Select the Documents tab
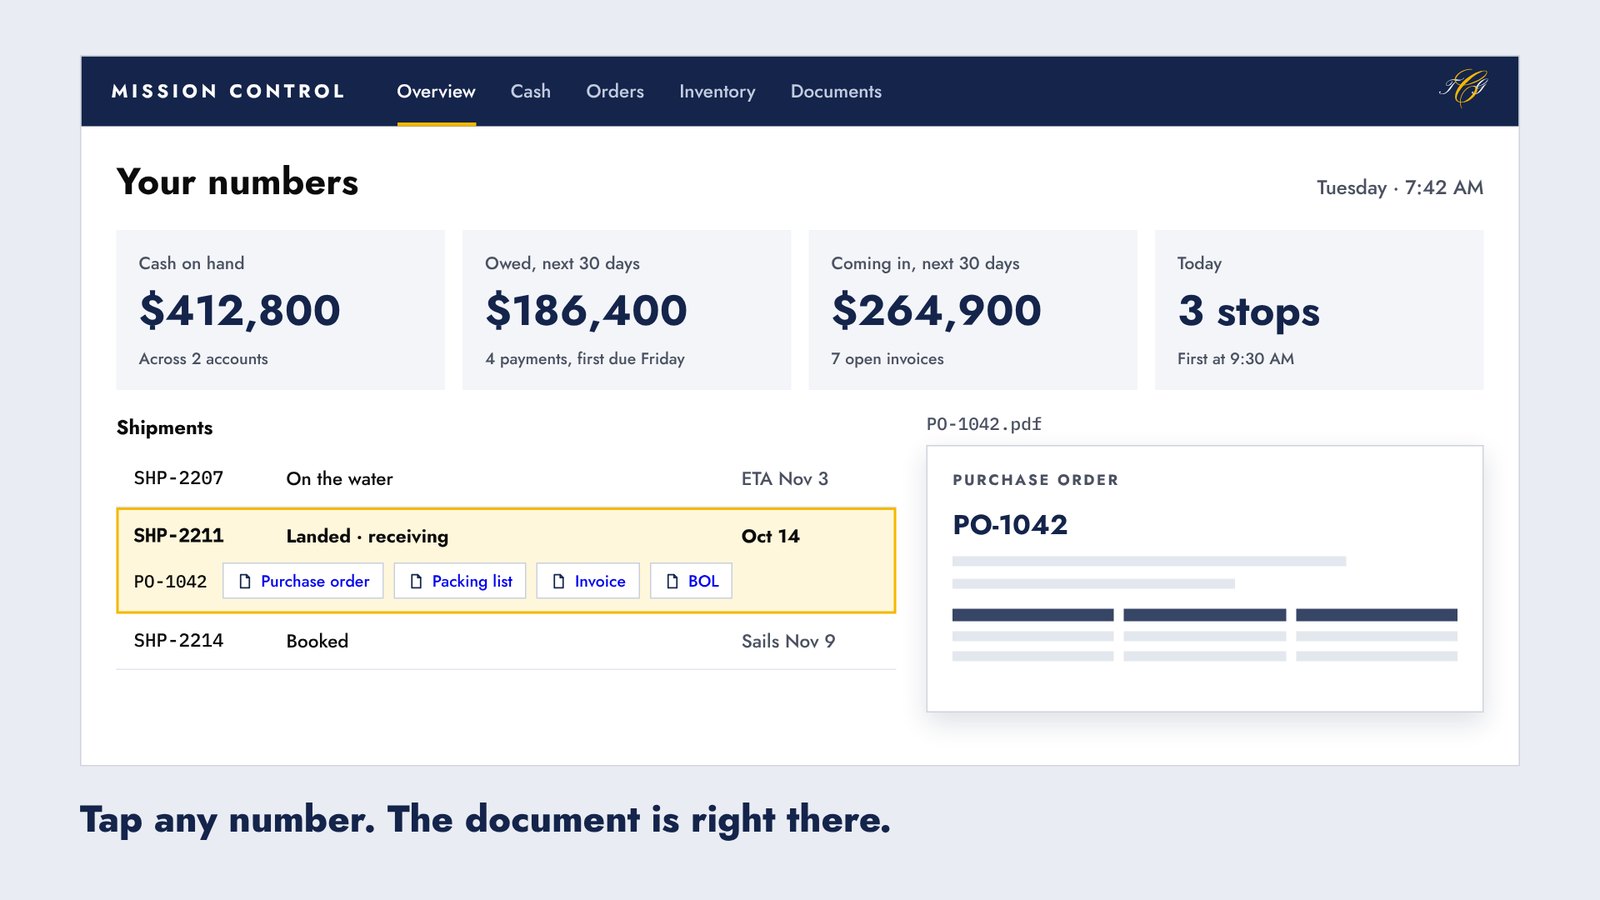The image size is (1600, 900). [x=836, y=91]
